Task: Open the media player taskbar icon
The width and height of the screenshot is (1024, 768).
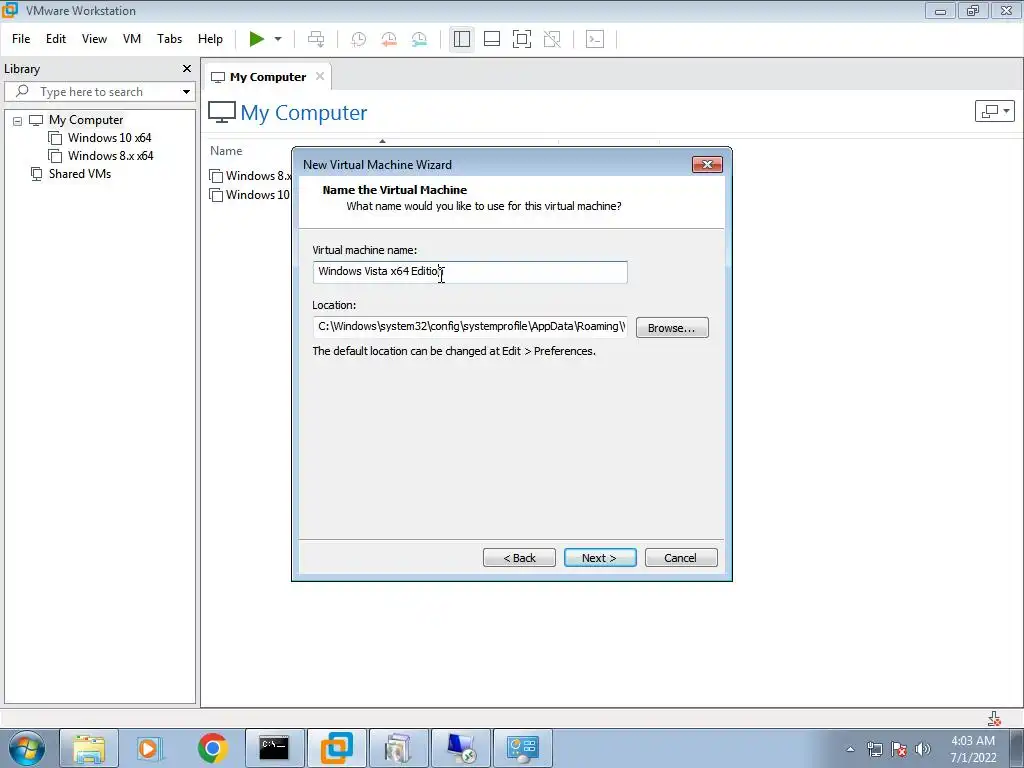Action: point(148,748)
